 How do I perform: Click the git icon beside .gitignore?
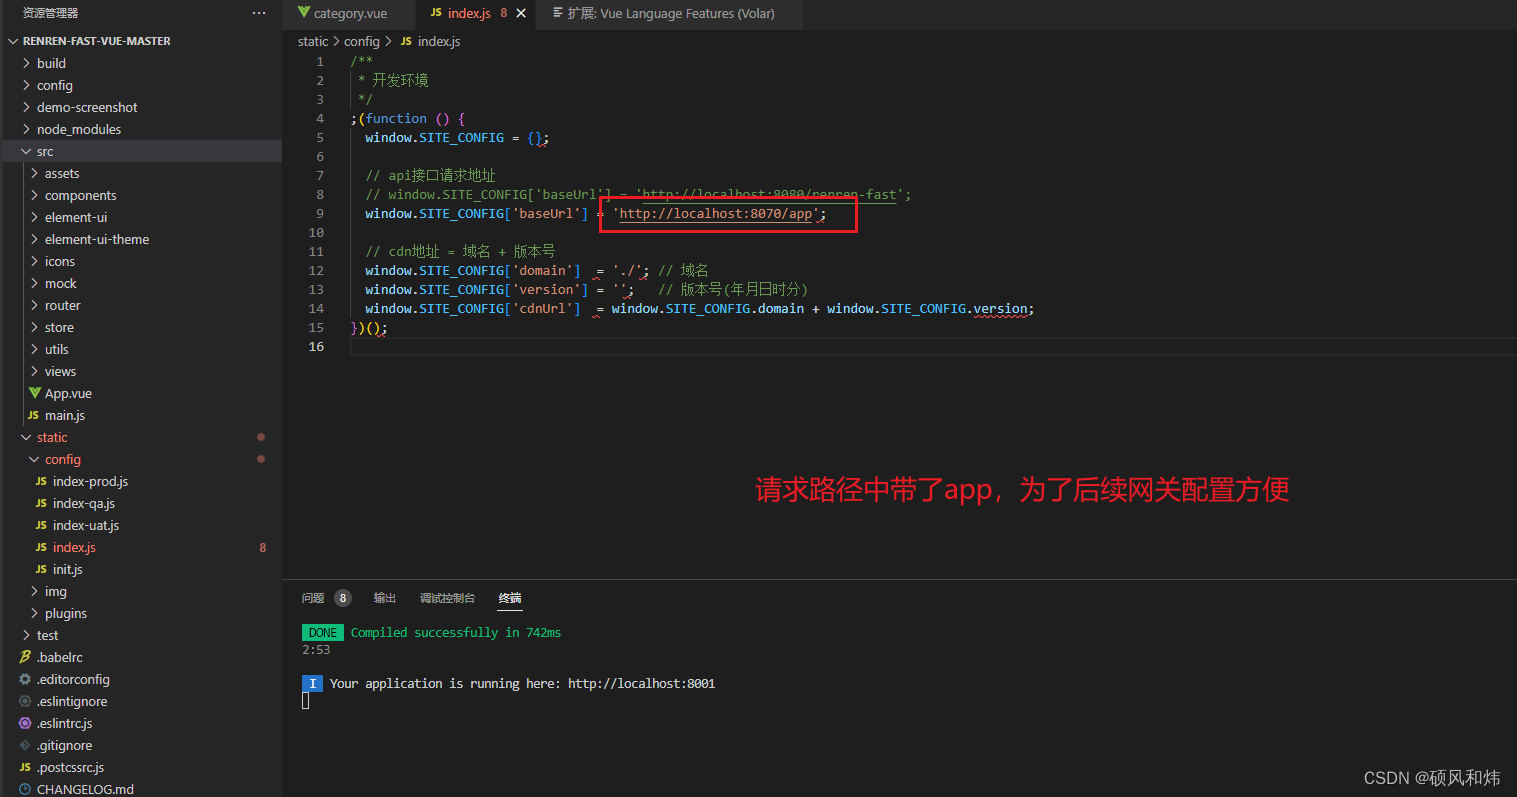coord(25,745)
